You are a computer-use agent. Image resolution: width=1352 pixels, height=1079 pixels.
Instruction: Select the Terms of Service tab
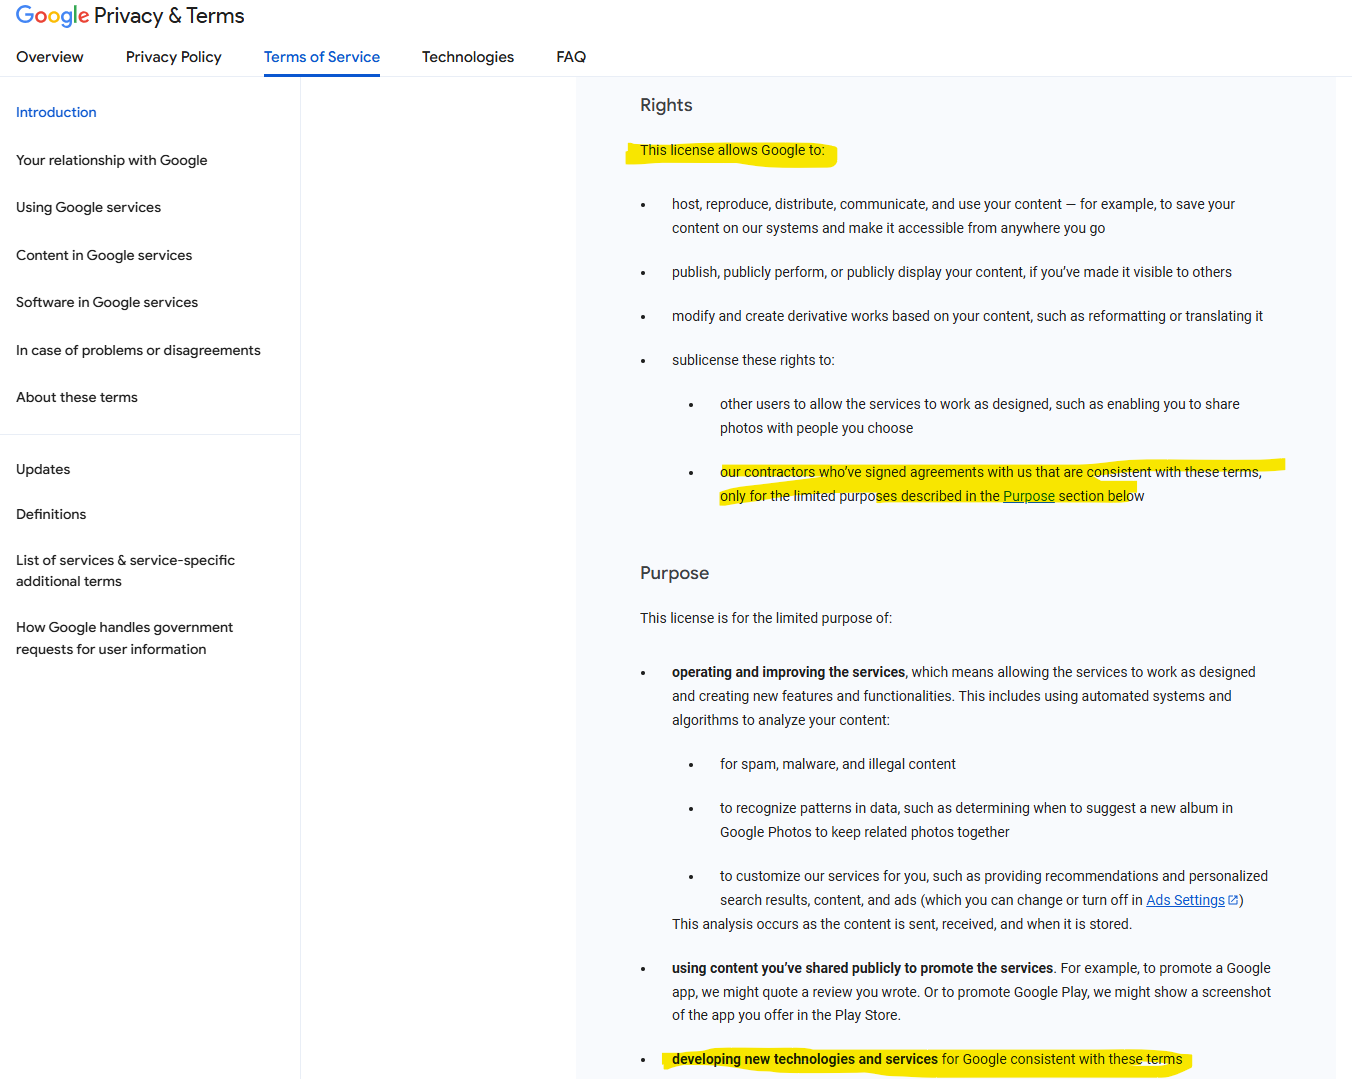pyautogui.click(x=322, y=57)
